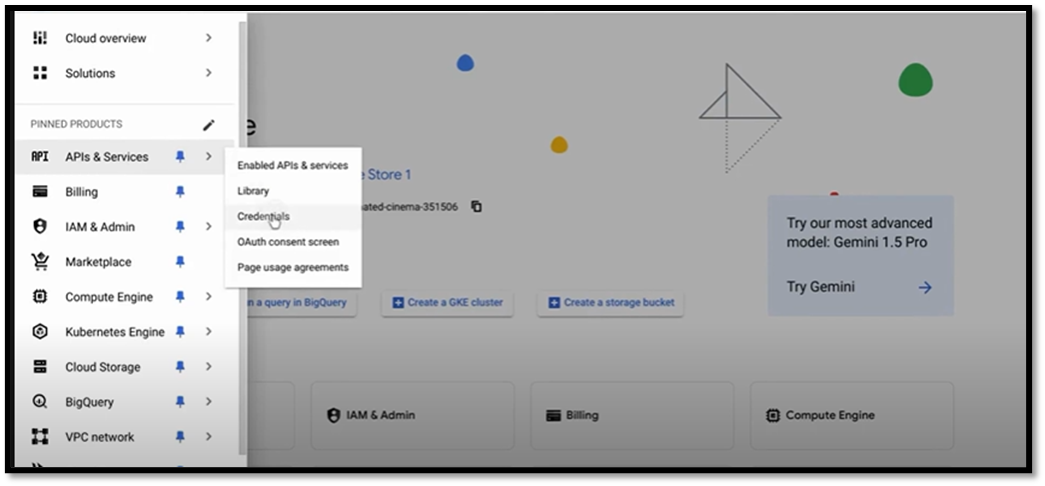1045x486 pixels.
Task: Click the IAM & Admin shield icon in sidebar
Action: 40,227
